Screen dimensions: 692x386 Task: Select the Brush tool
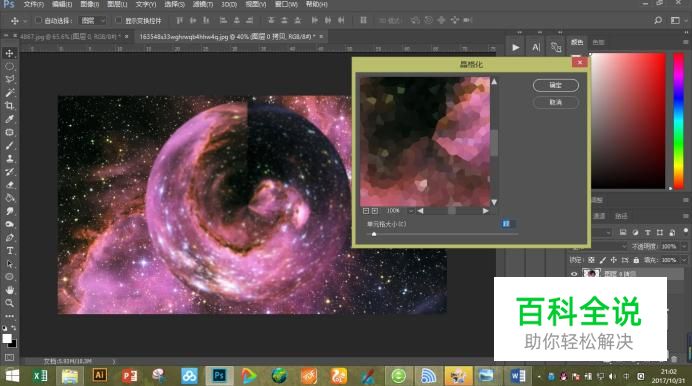click(9, 145)
